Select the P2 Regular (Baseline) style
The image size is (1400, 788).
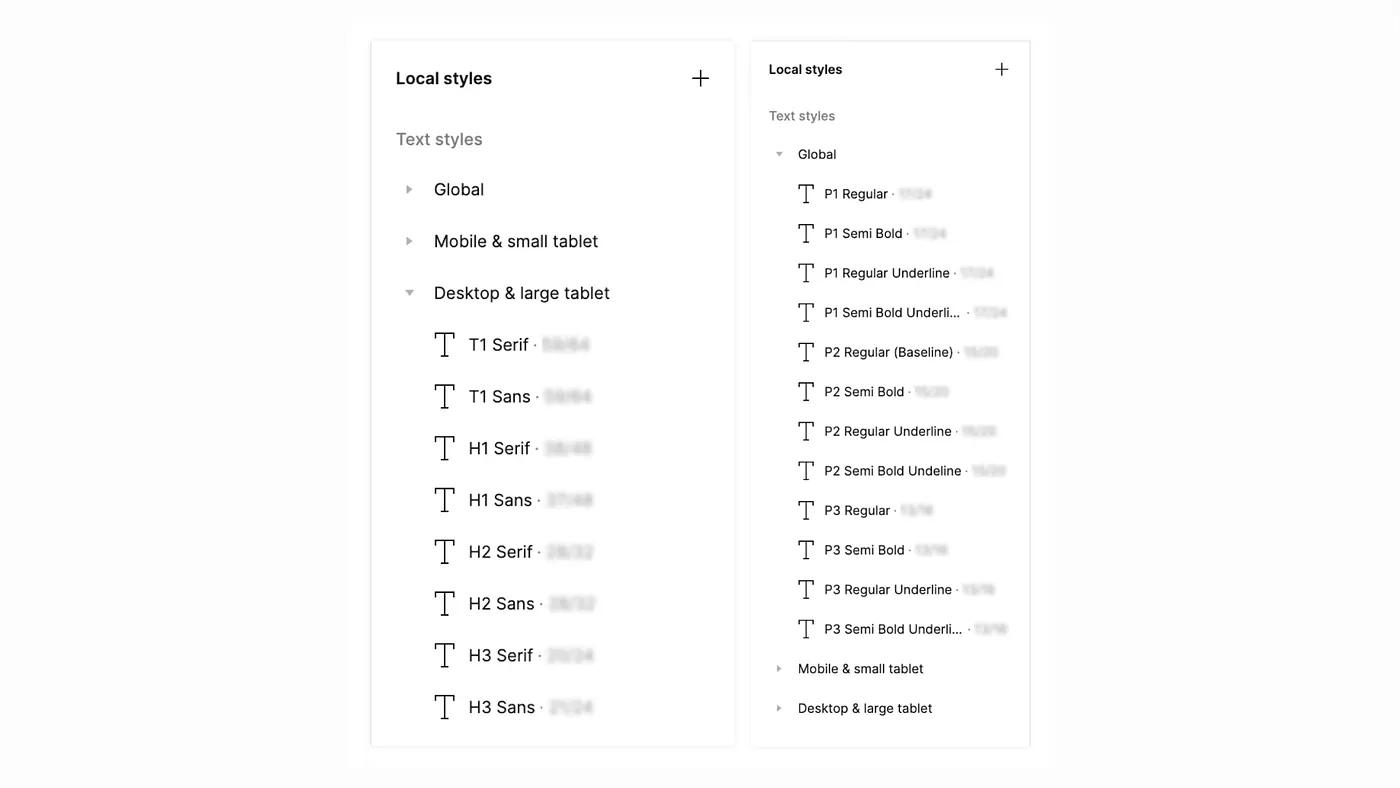(x=890, y=352)
